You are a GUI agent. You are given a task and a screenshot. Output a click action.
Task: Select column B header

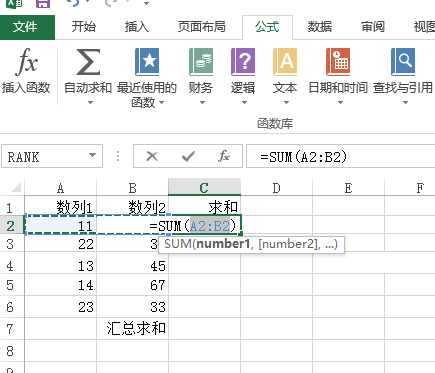click(132, 188)
